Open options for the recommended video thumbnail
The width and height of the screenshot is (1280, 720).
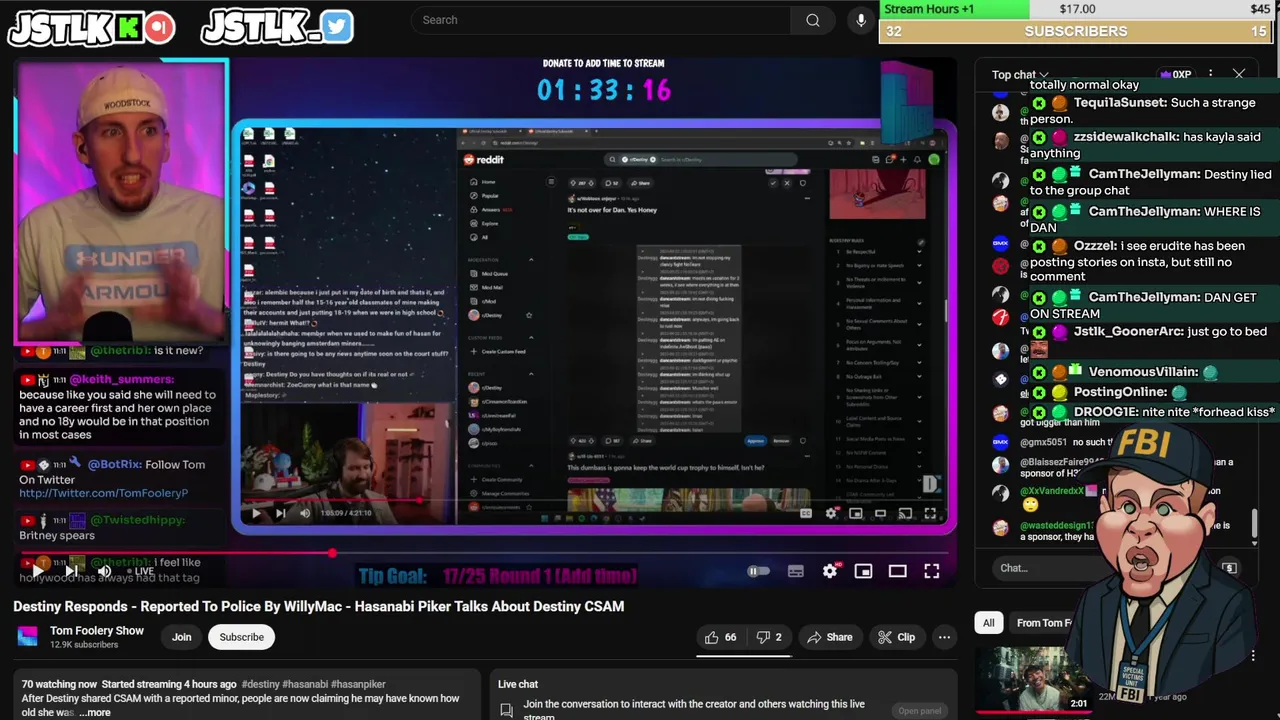(1253, 656)
